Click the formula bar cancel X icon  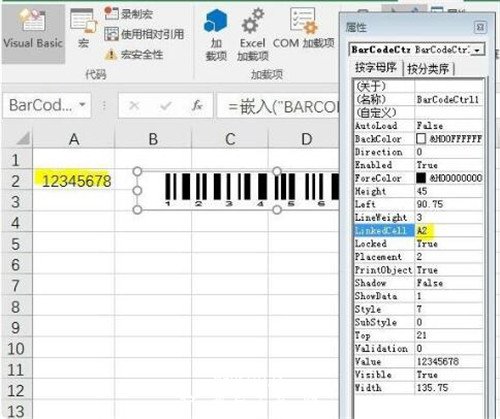(134, 106)
